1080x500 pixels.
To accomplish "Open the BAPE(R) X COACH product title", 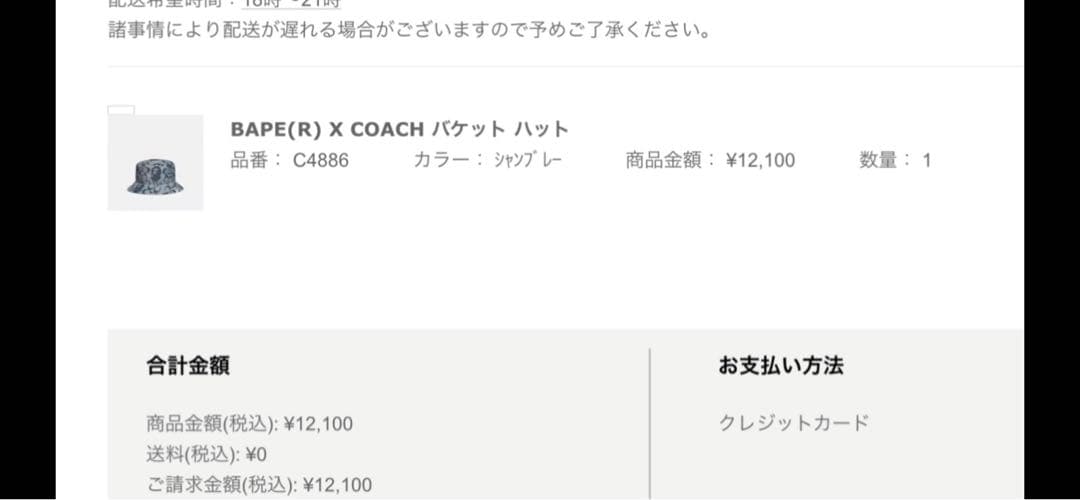I will point(399,129).
